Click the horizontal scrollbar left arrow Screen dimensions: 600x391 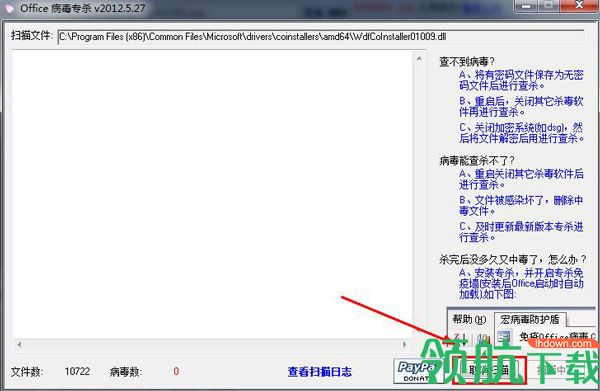(x=20, y=344)
